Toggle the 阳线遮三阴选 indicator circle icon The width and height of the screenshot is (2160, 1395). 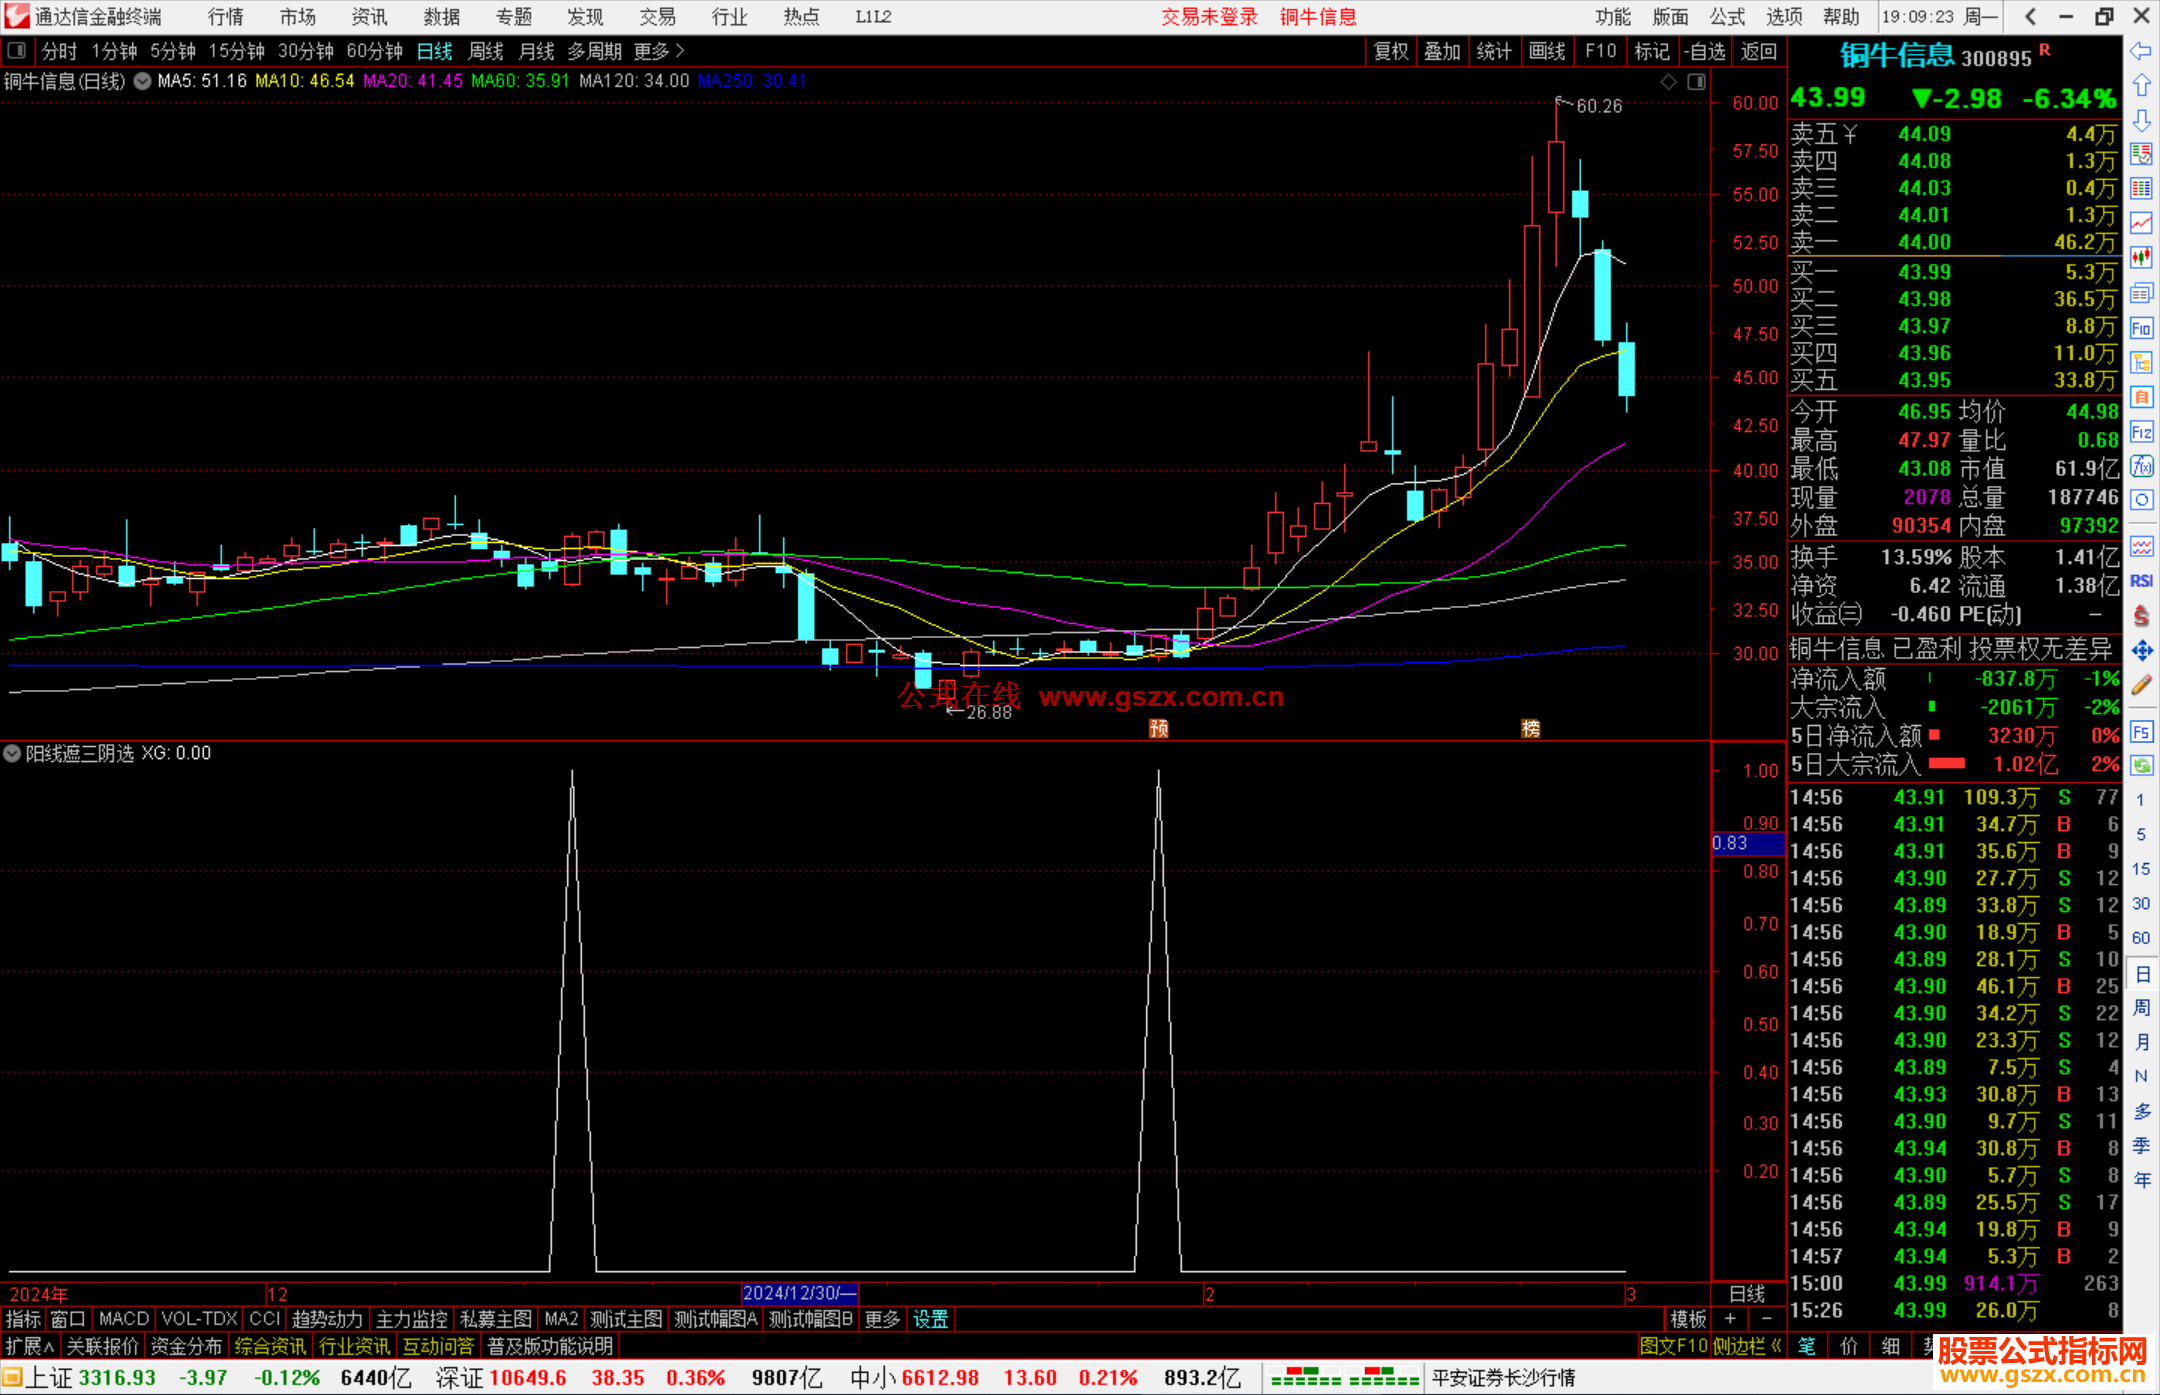[12, 753]
